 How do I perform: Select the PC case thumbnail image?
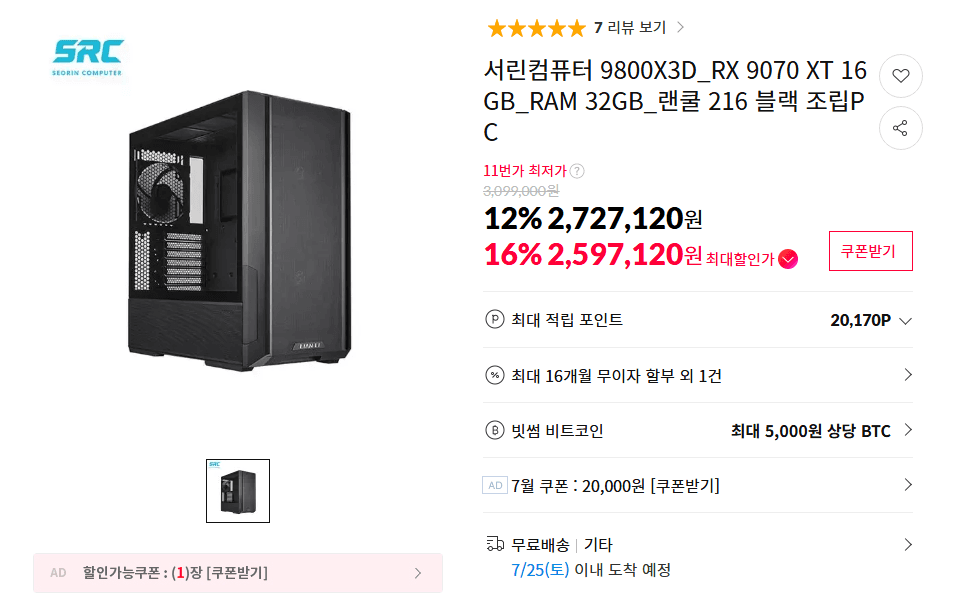pyautogui.click(x=238, y=491)
